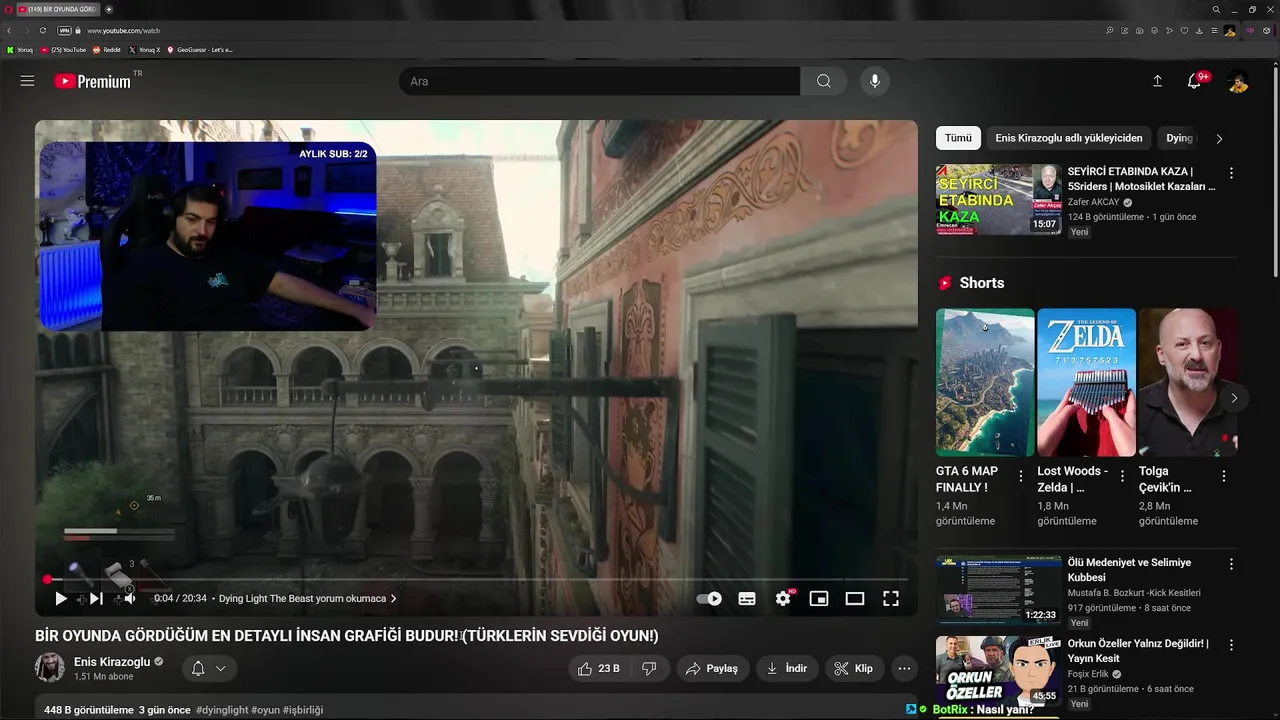
Task: Open the YouTube upload icon
Action: [1157, 81]
